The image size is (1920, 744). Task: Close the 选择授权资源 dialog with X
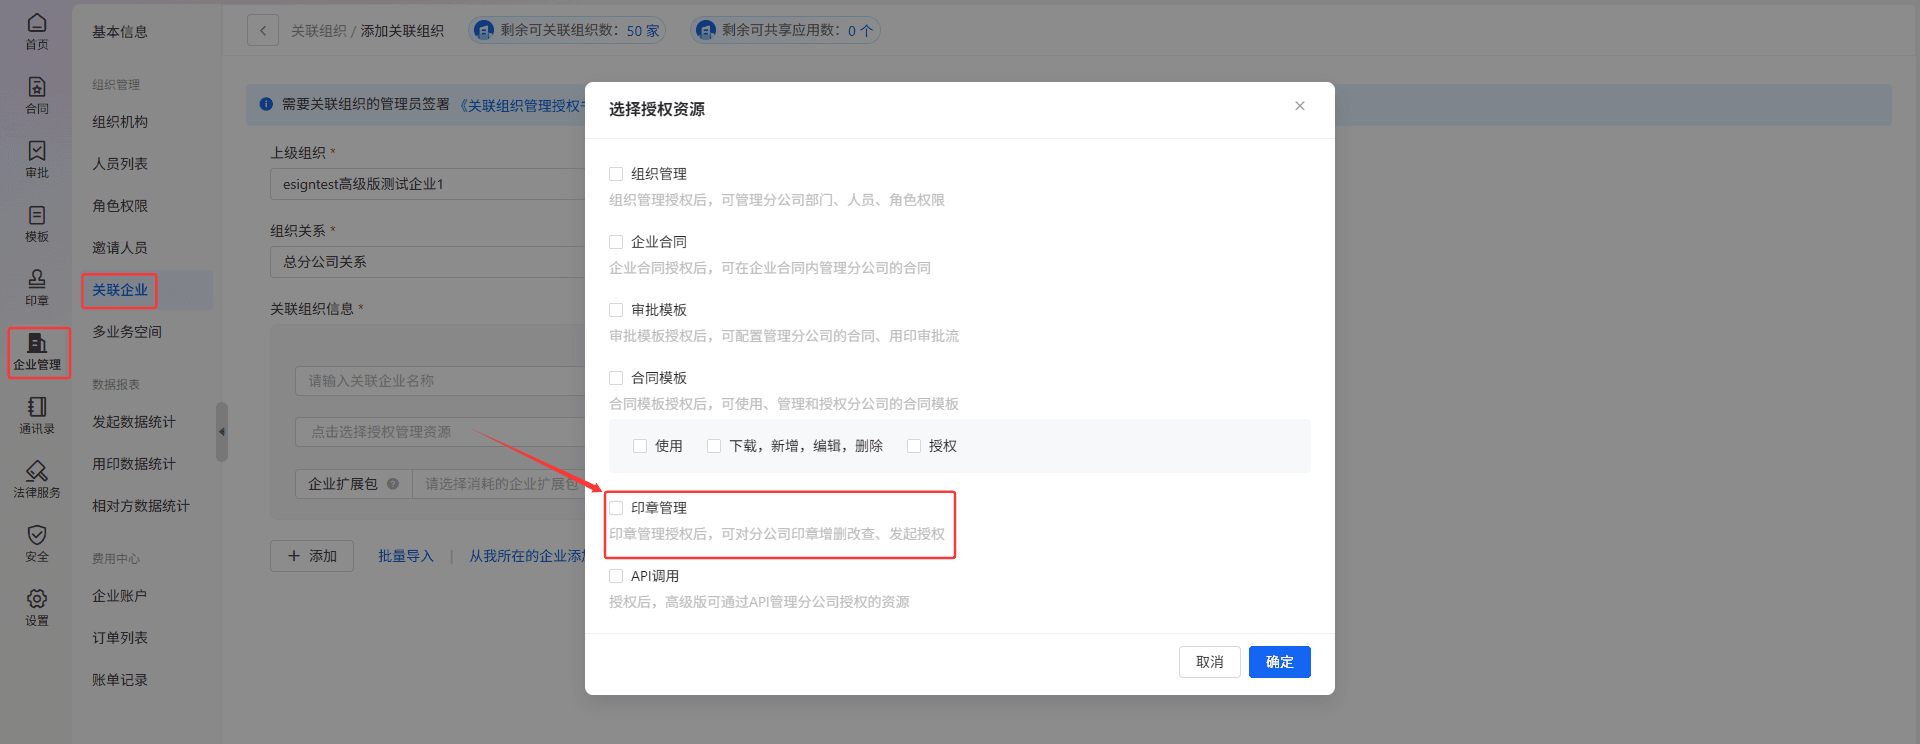point(1300,106)
